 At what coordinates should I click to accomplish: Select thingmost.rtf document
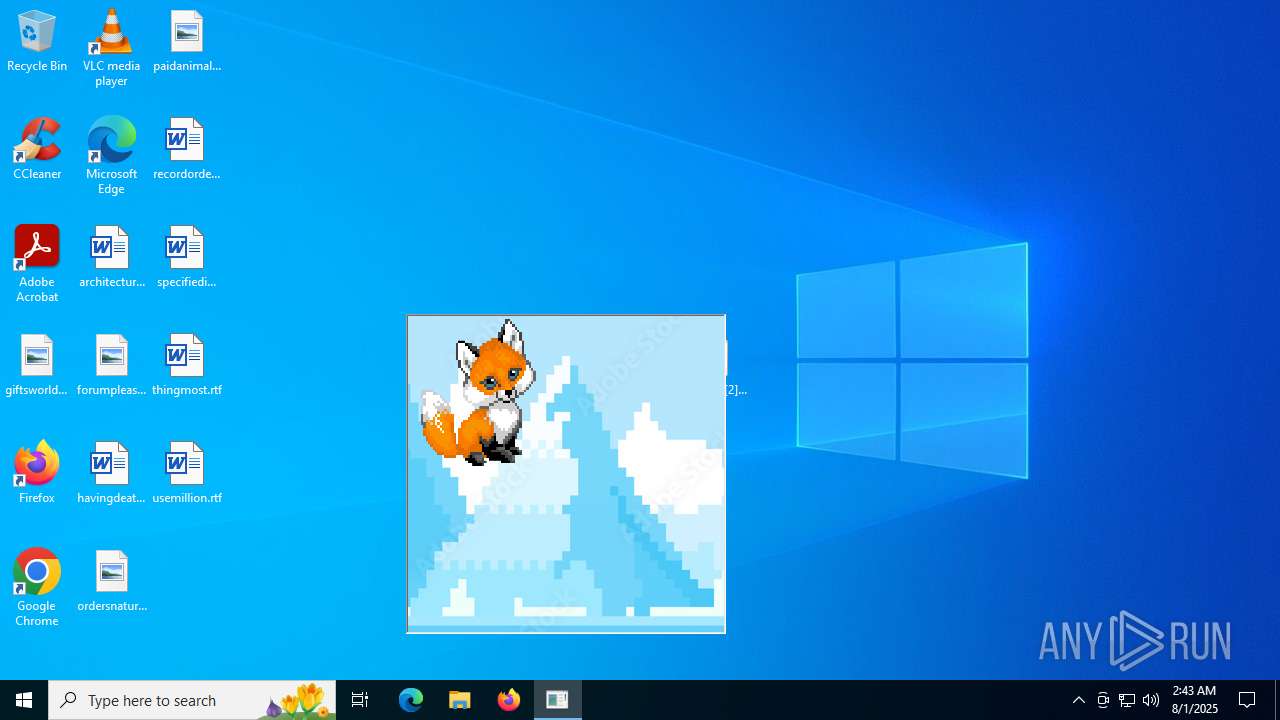coord(187,365)
